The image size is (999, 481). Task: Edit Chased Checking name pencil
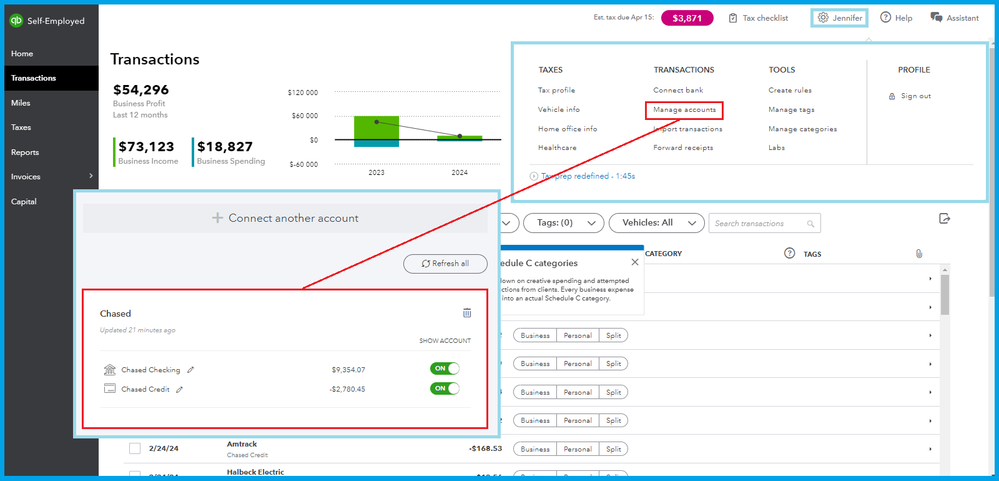190,370
